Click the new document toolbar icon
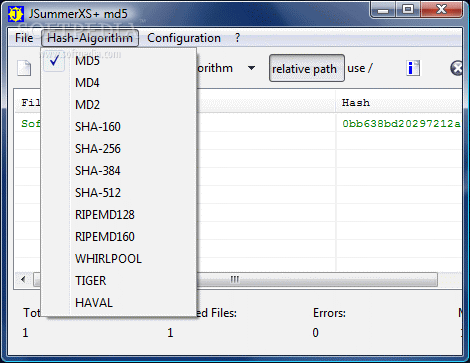The image size is (470, 363). 24,68
